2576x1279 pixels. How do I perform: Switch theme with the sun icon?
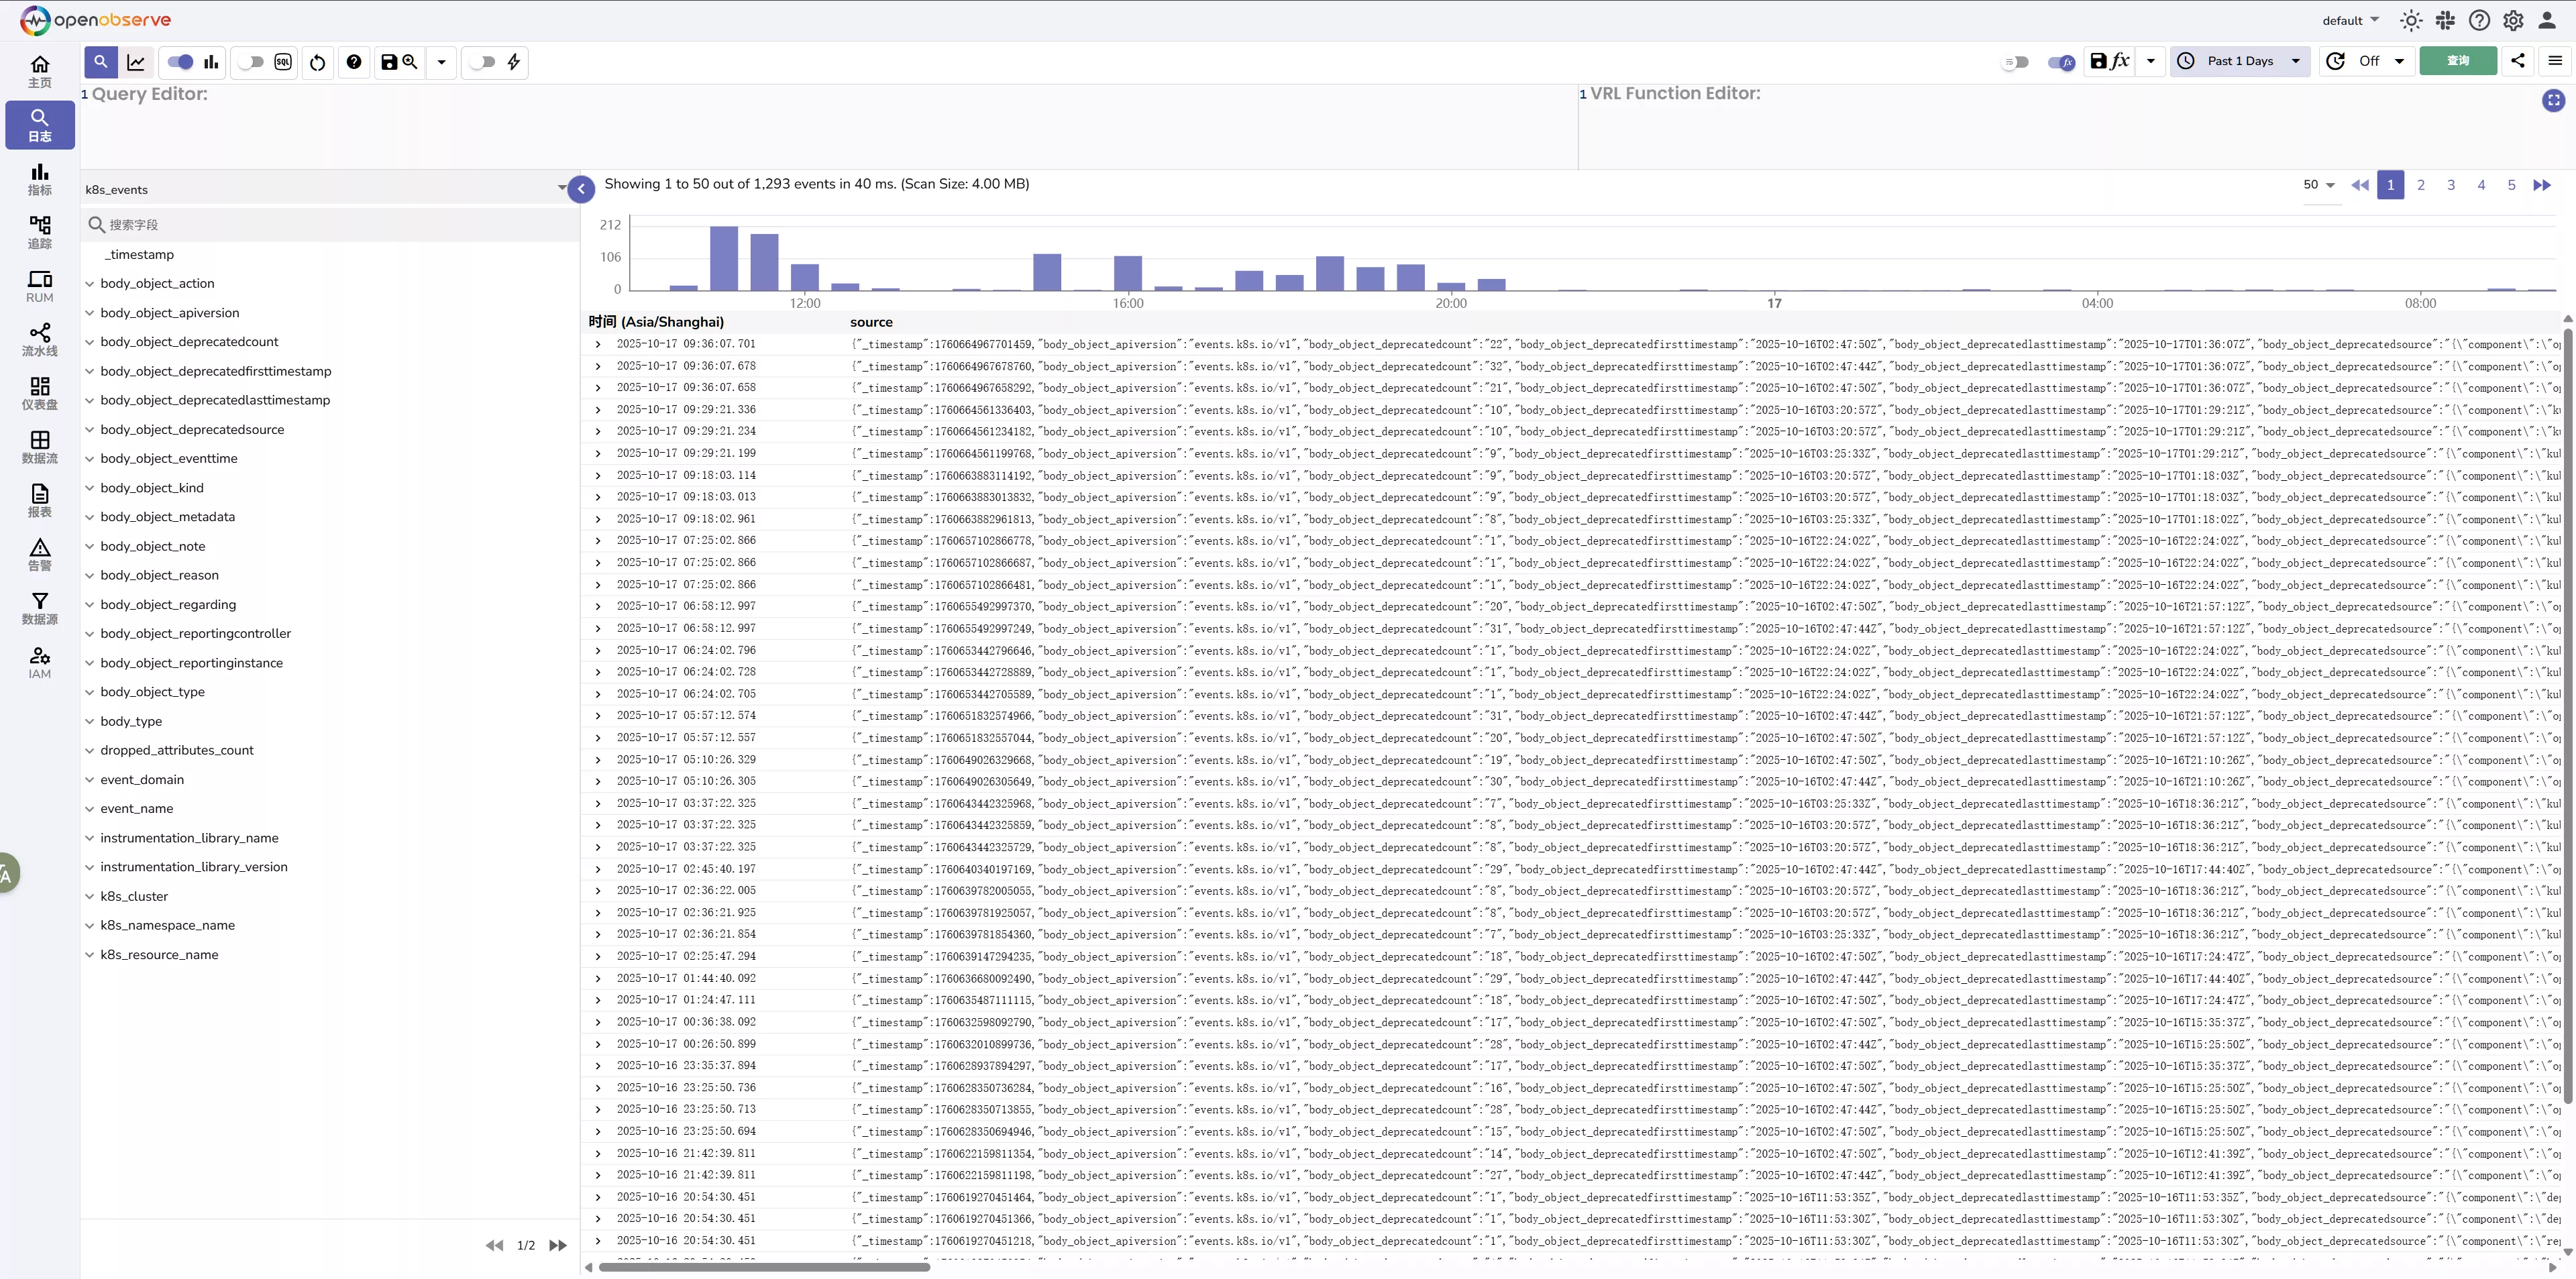coord(2411,20)
